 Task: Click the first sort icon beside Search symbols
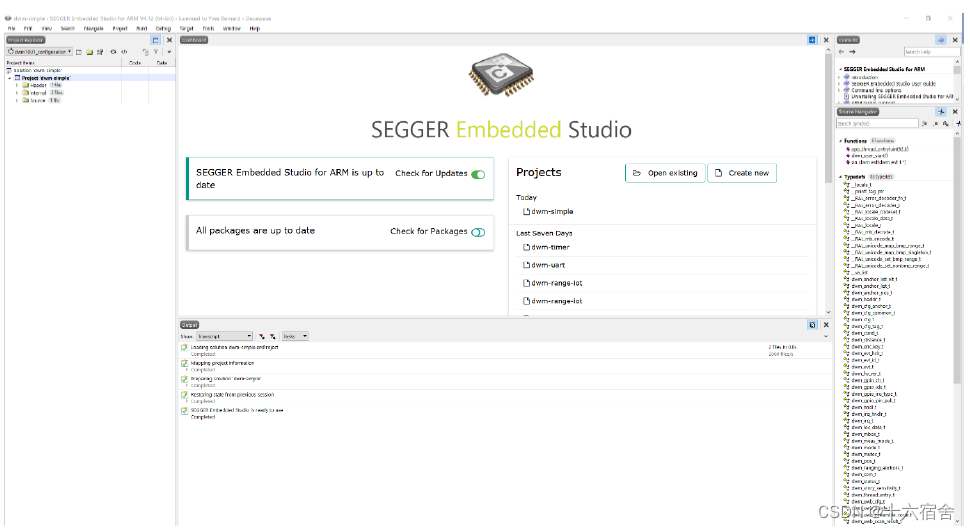click(925, 124)
